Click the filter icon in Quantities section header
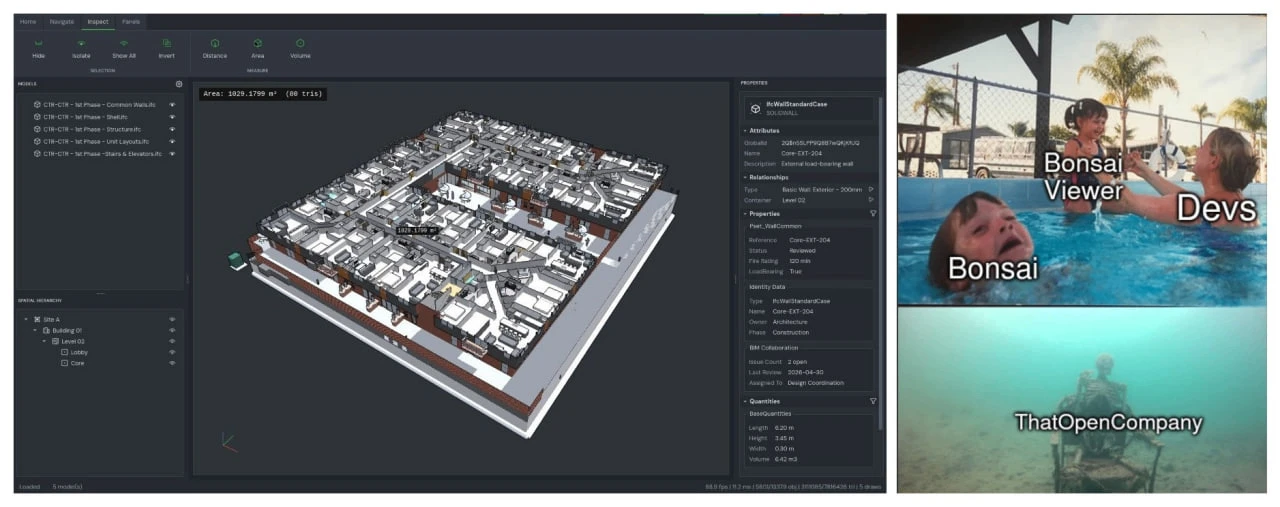This screenshot has height=507, width=1280. [873, 401]
